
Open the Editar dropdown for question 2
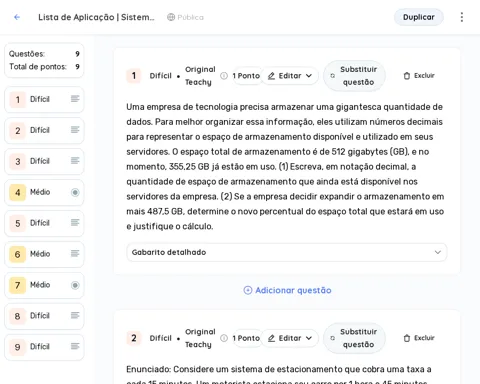tap(290, 338)
